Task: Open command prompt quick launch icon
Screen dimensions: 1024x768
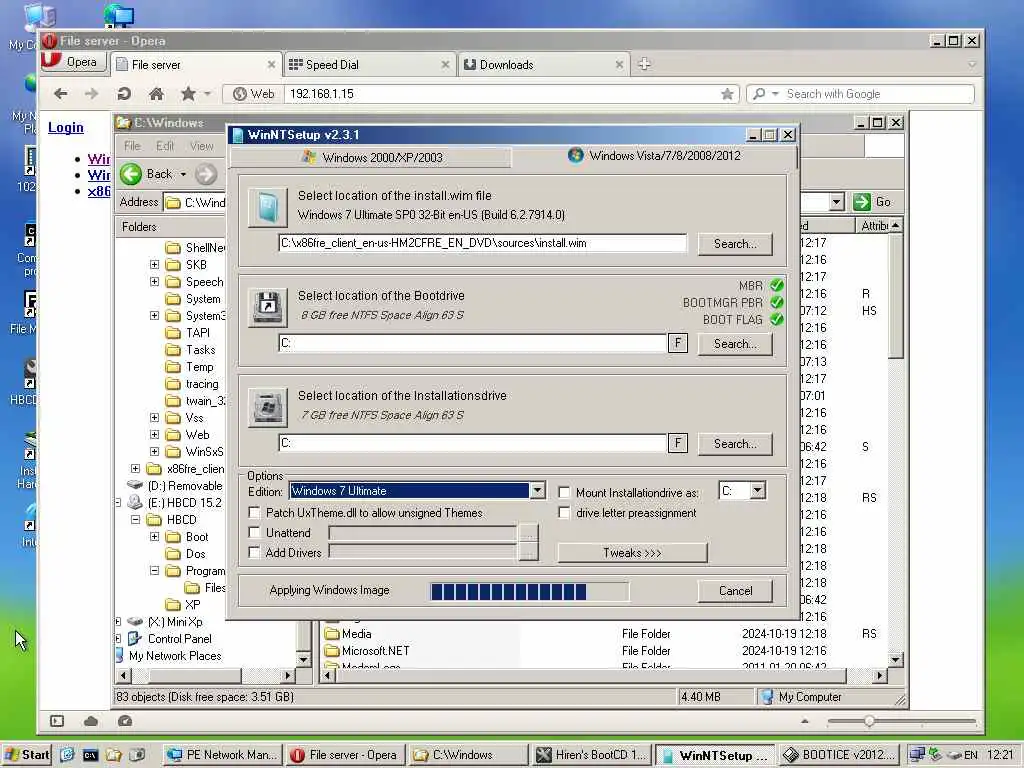Action: click(x=90, y=755)
